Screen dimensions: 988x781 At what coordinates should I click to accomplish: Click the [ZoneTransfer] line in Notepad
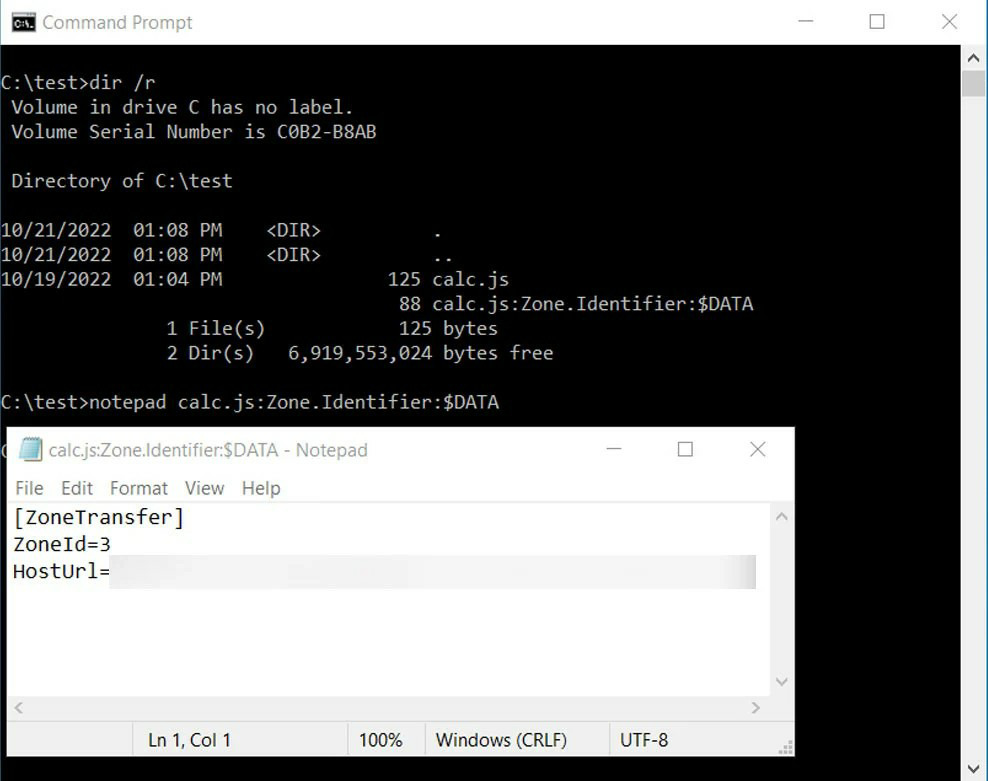[x=98, y=518]
